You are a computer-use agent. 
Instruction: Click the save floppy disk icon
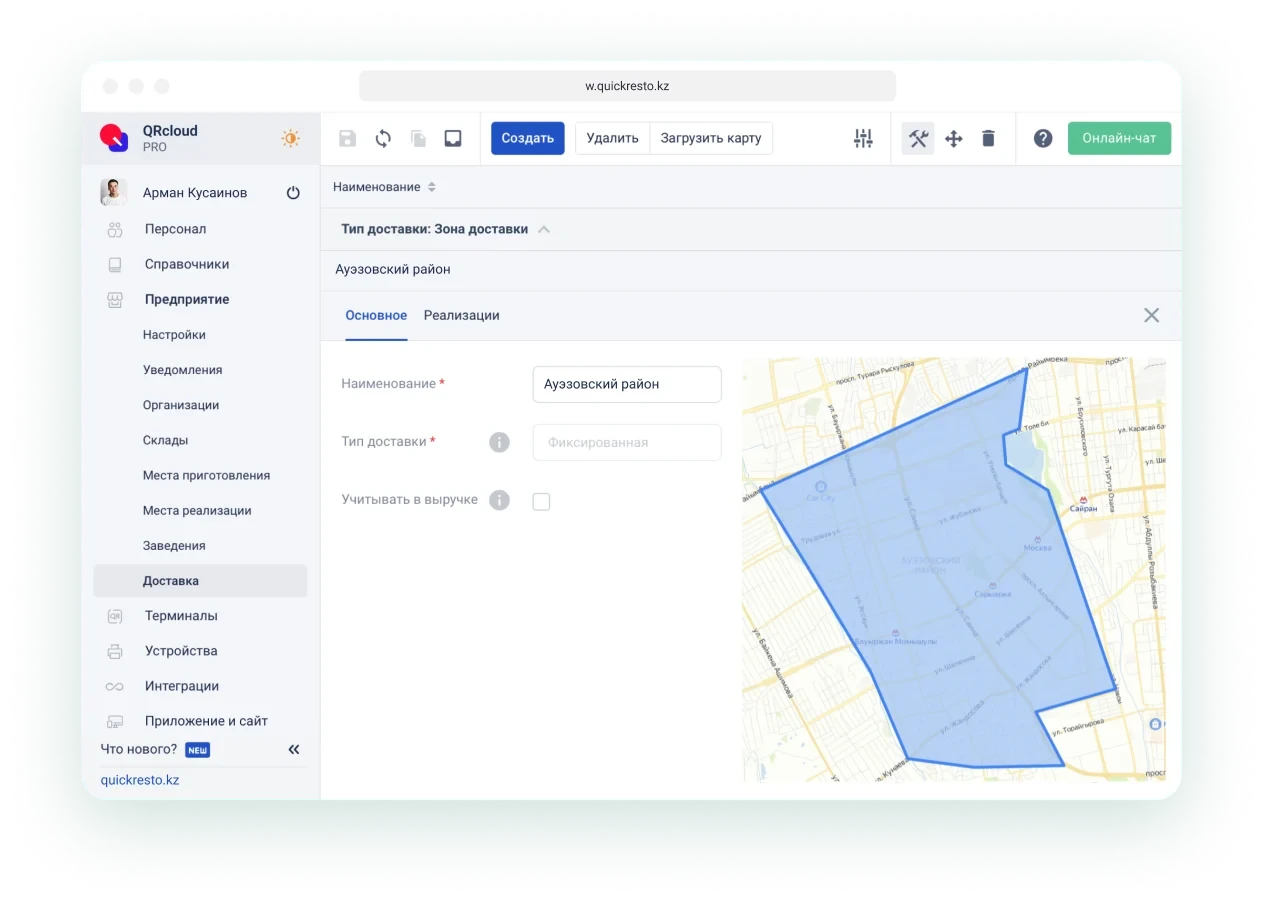pyautogui.click(x=347, y=139)
